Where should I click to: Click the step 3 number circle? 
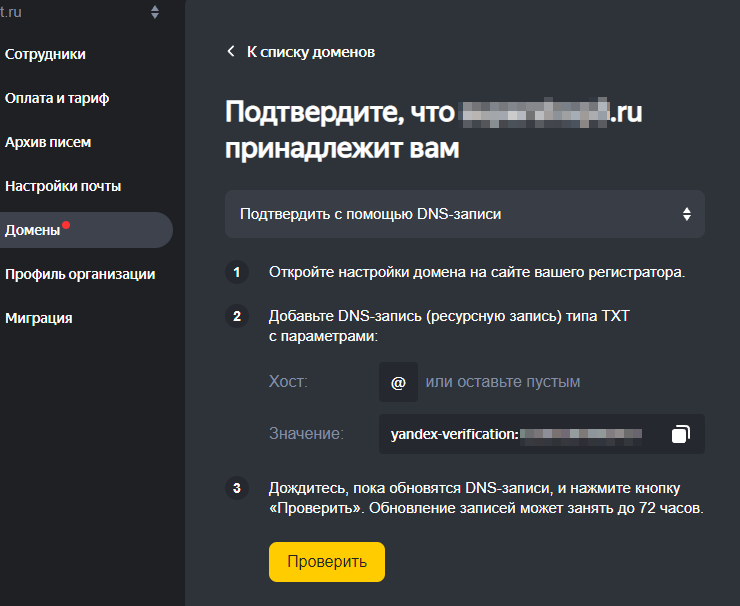tap(237, 489)
